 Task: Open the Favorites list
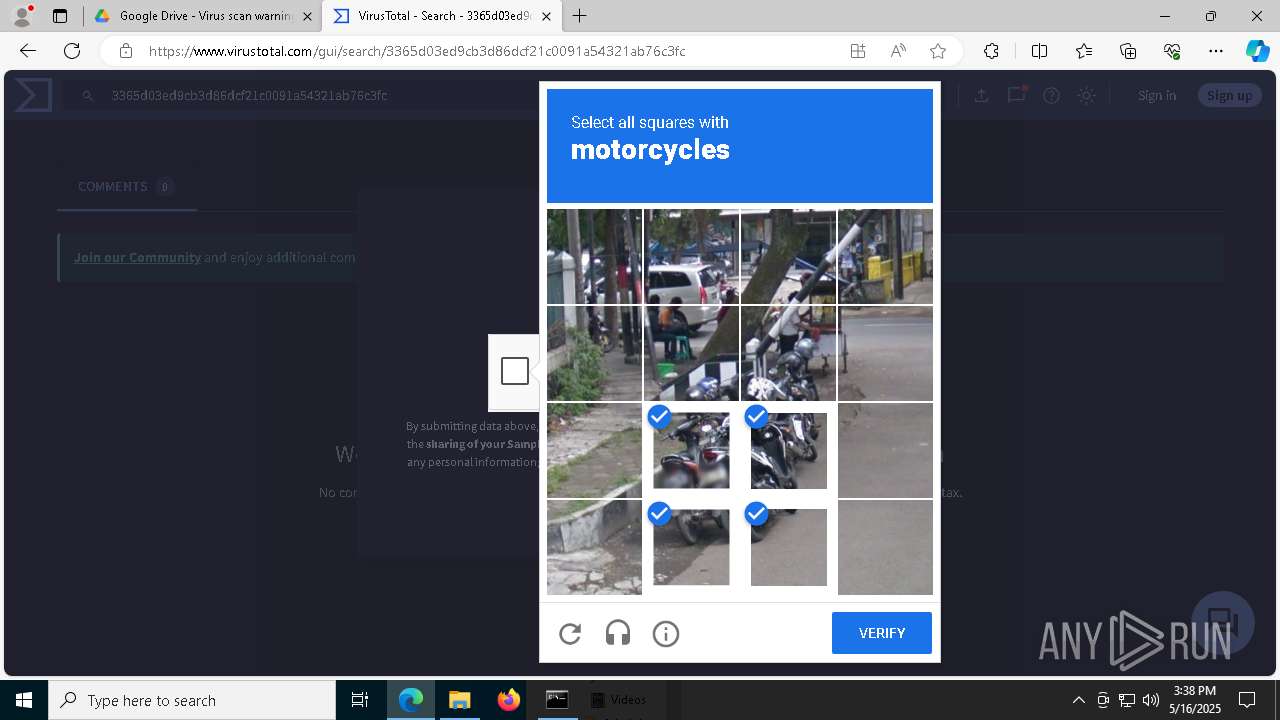click(x=1084, y=51)
